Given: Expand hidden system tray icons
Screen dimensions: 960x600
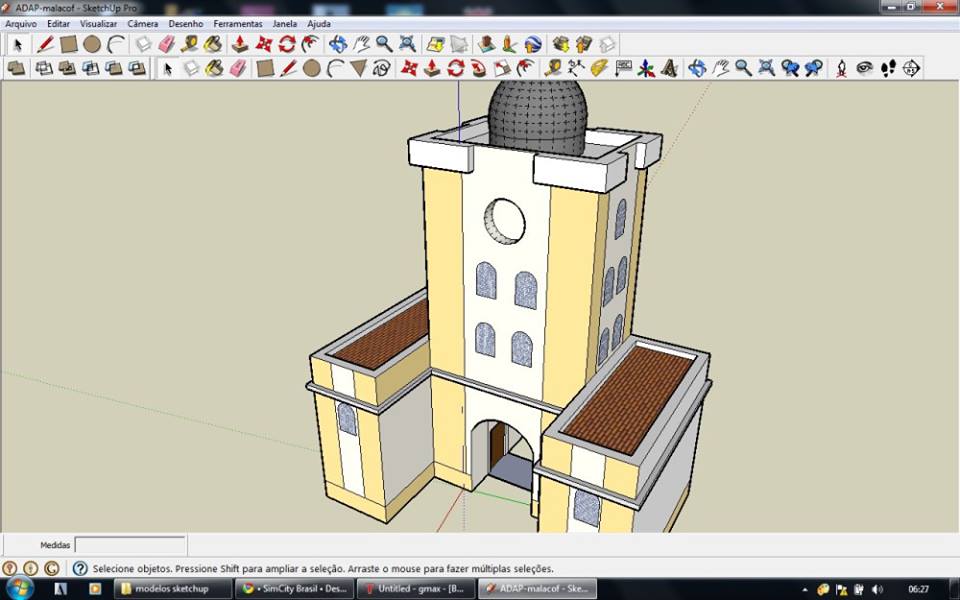Looking at the screenshot, I should pos(805,589).
